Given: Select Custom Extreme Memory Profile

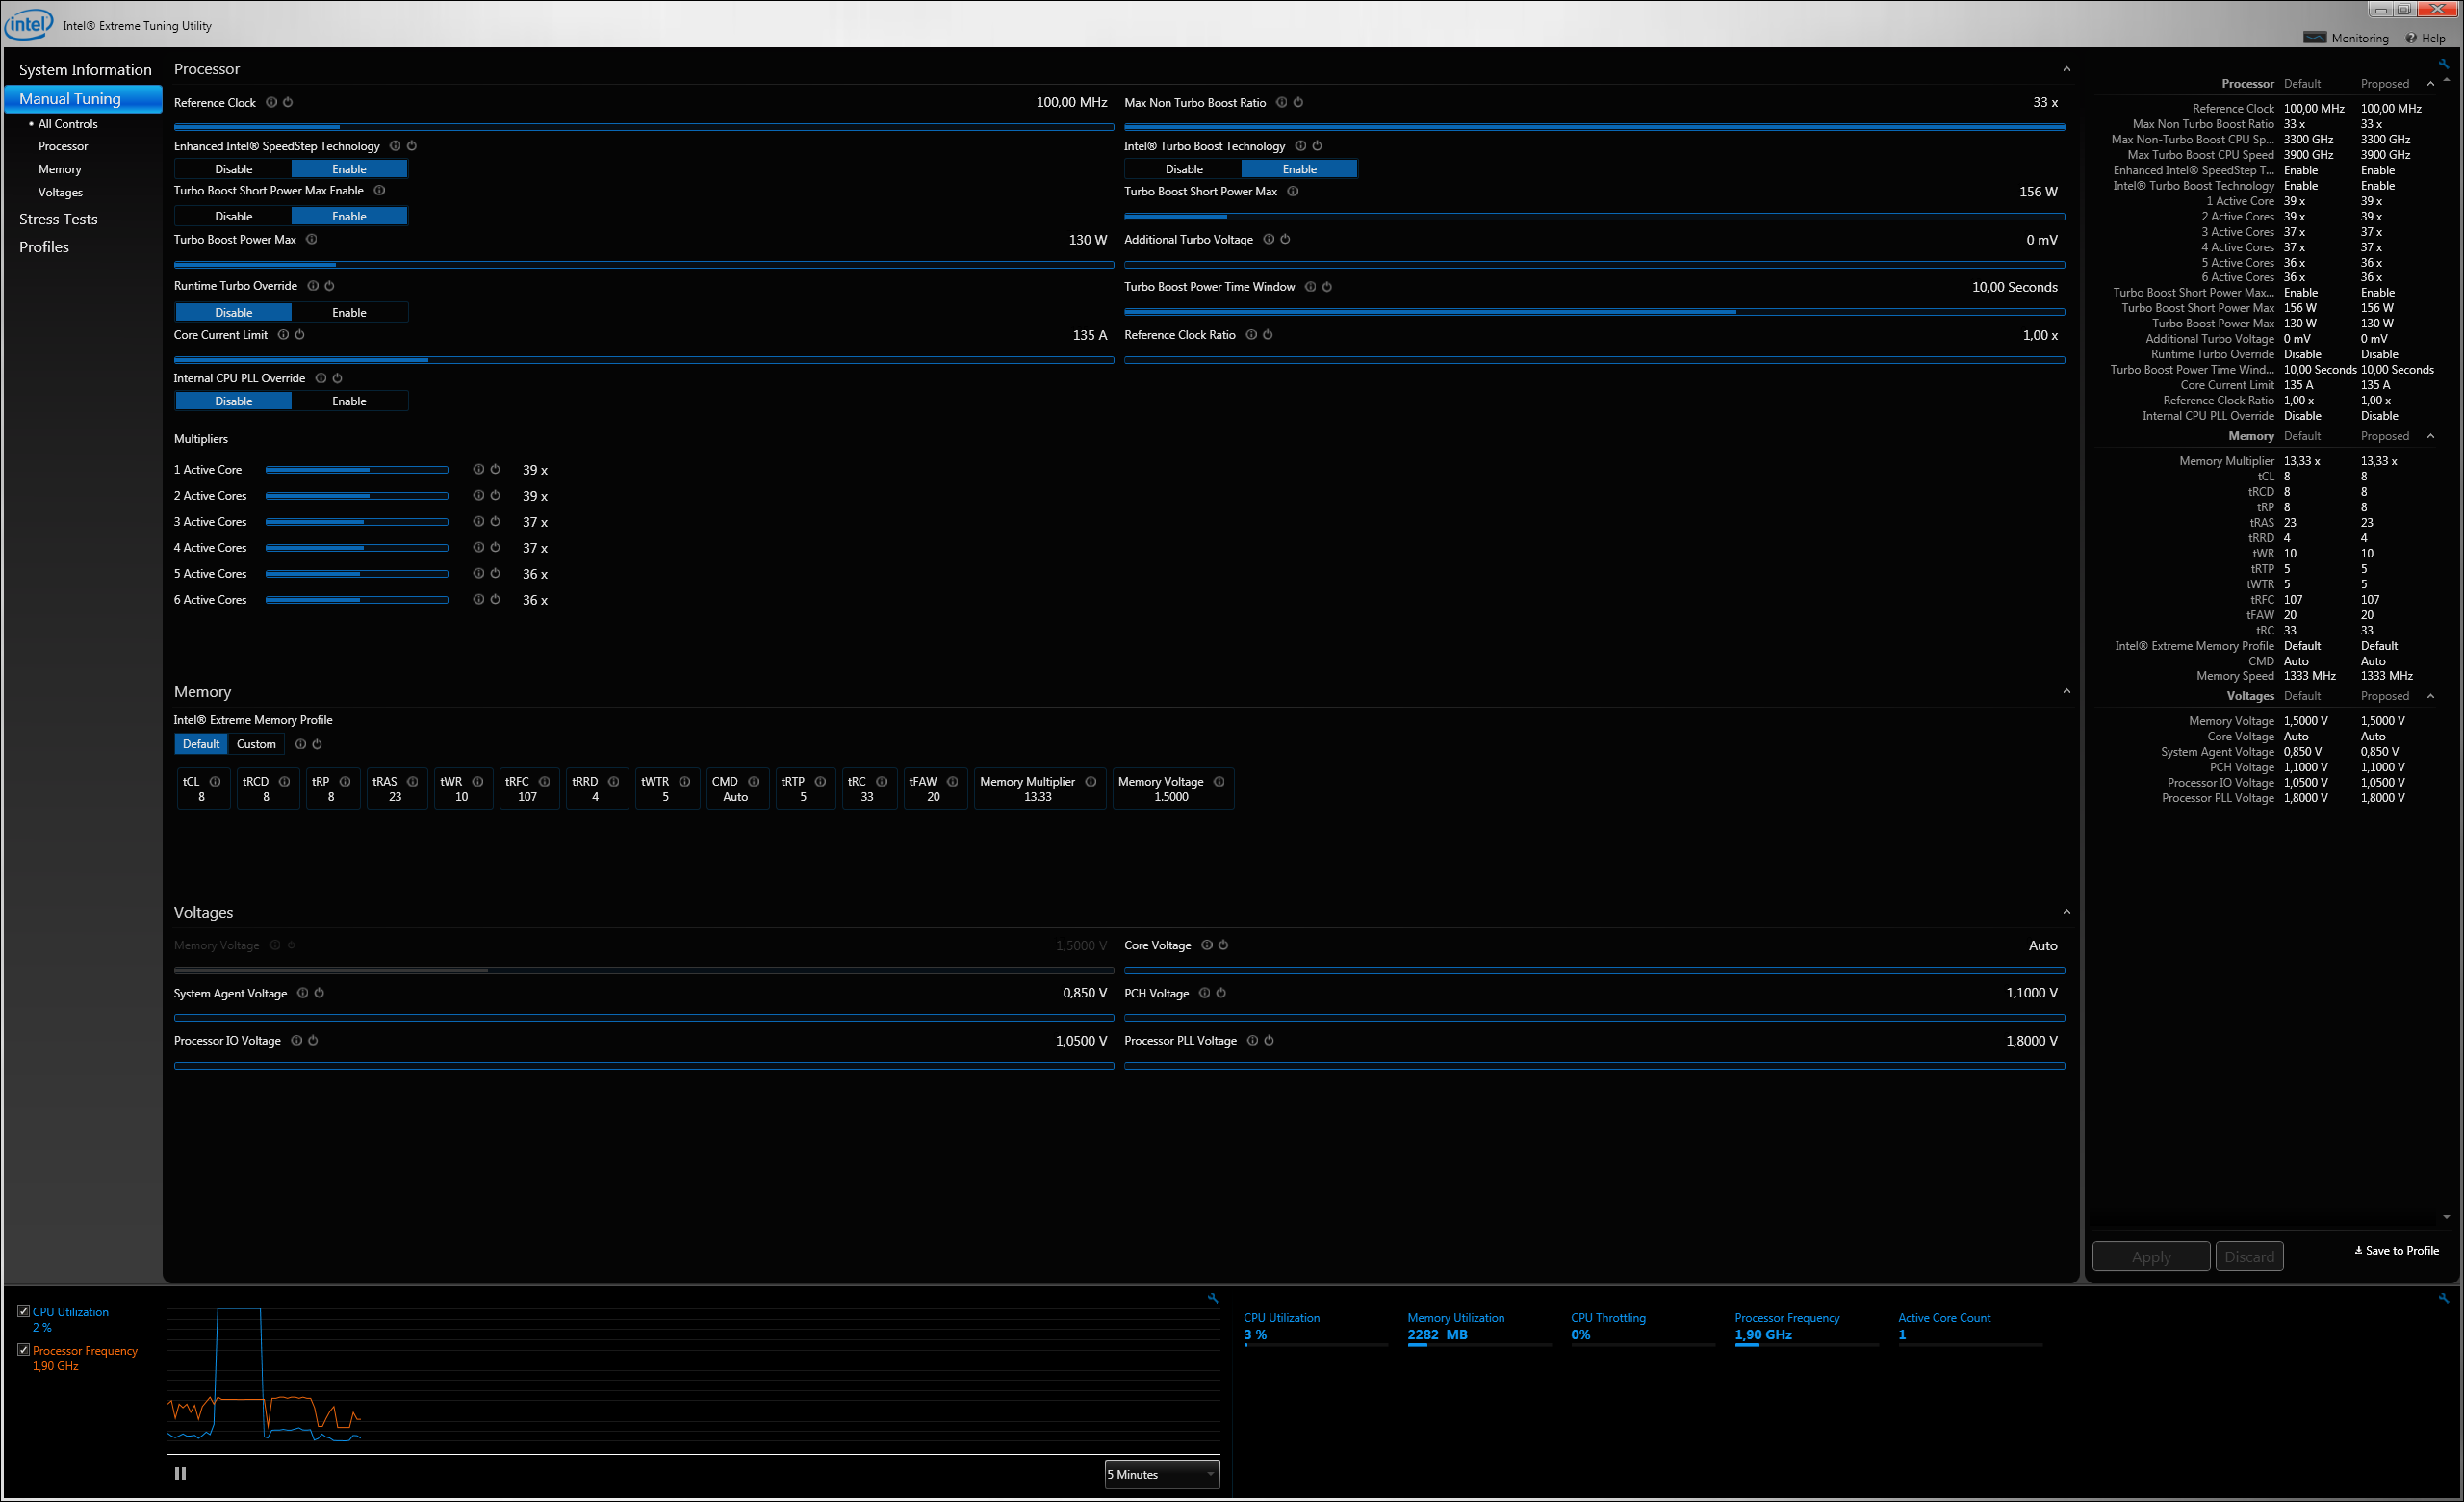Looking at the screenshot, I should pos(256,744).
